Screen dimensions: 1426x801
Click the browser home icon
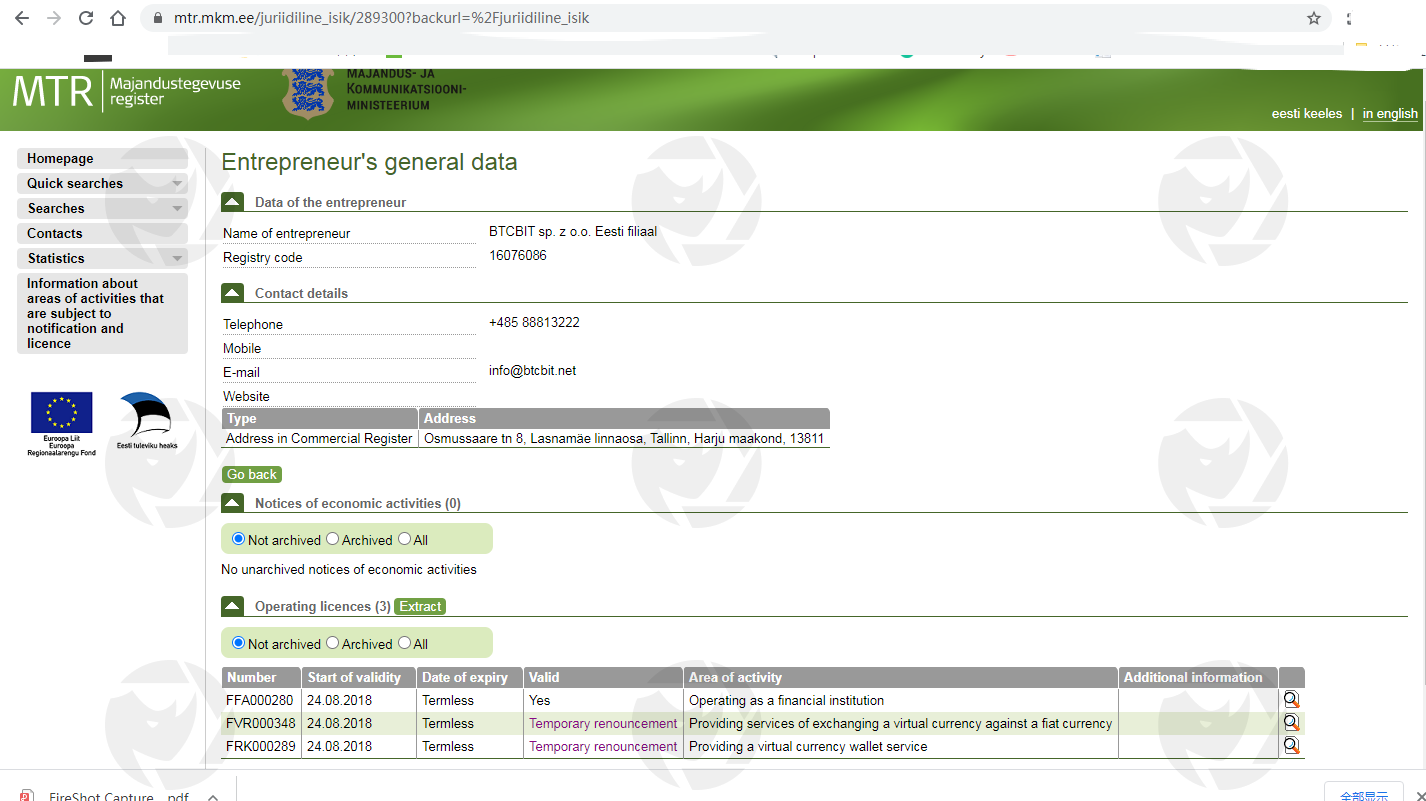118,18
